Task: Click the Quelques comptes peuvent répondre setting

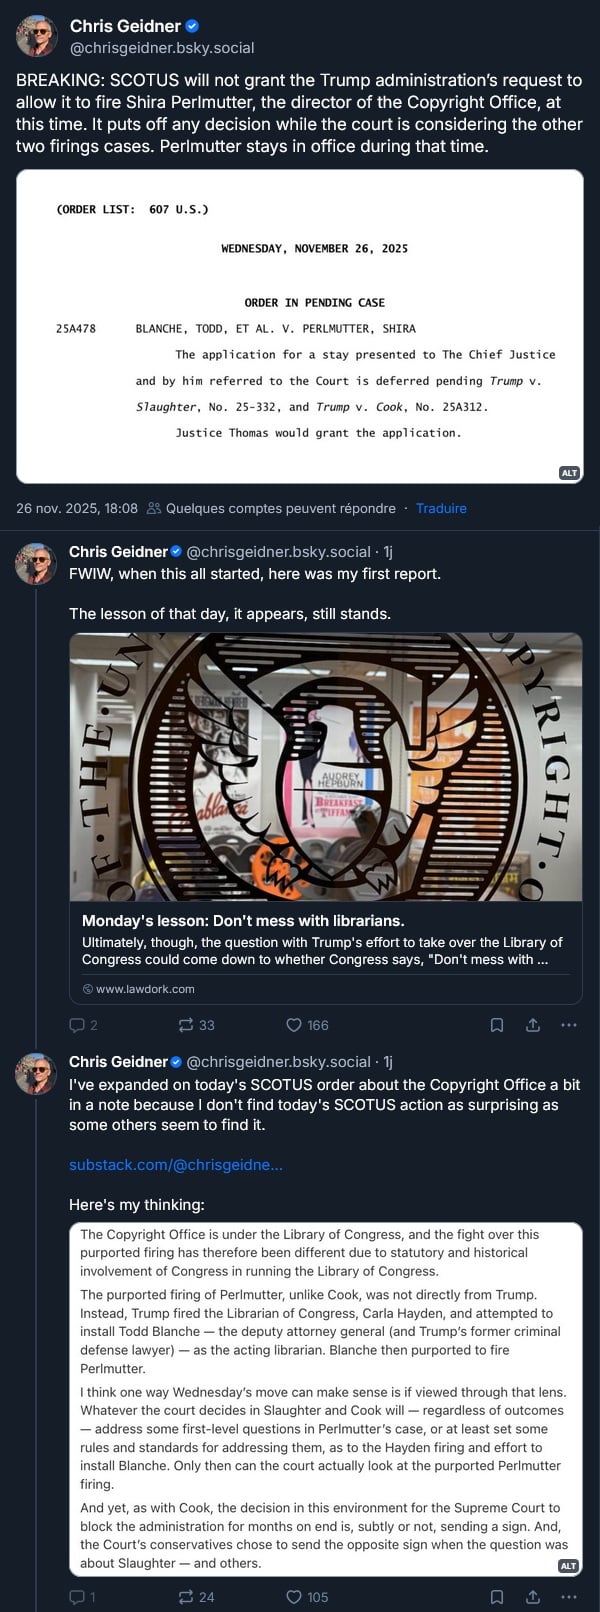Action: (x=271, y=508)
